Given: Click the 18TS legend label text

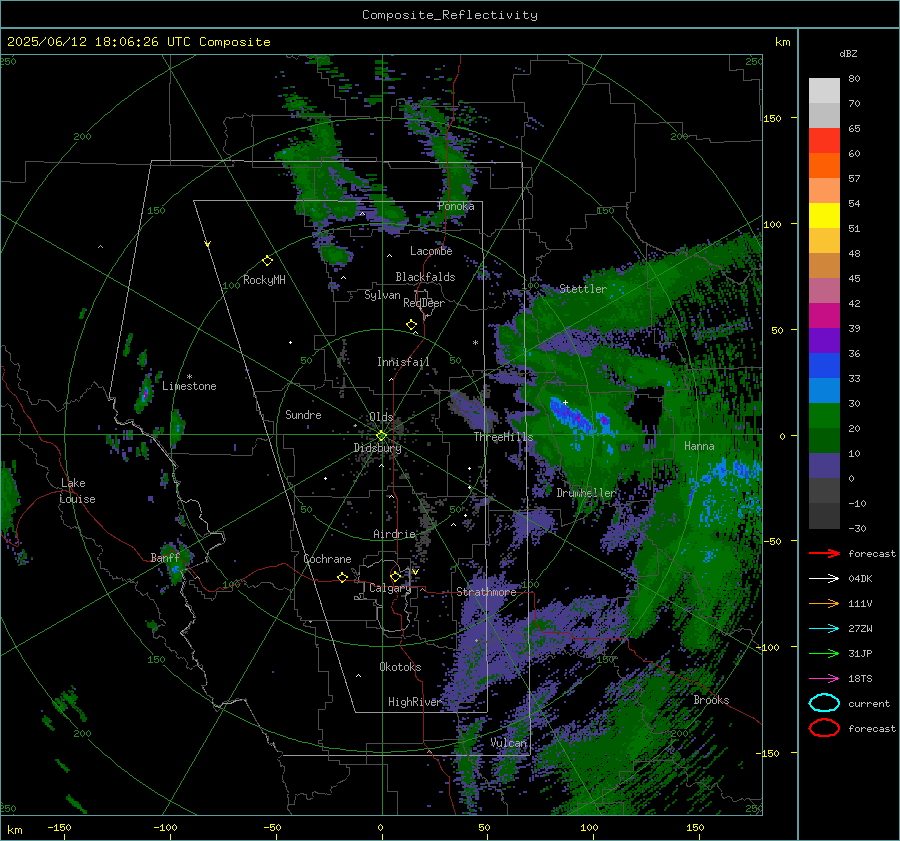Looking at the screenshot, I should pos(860,679).
